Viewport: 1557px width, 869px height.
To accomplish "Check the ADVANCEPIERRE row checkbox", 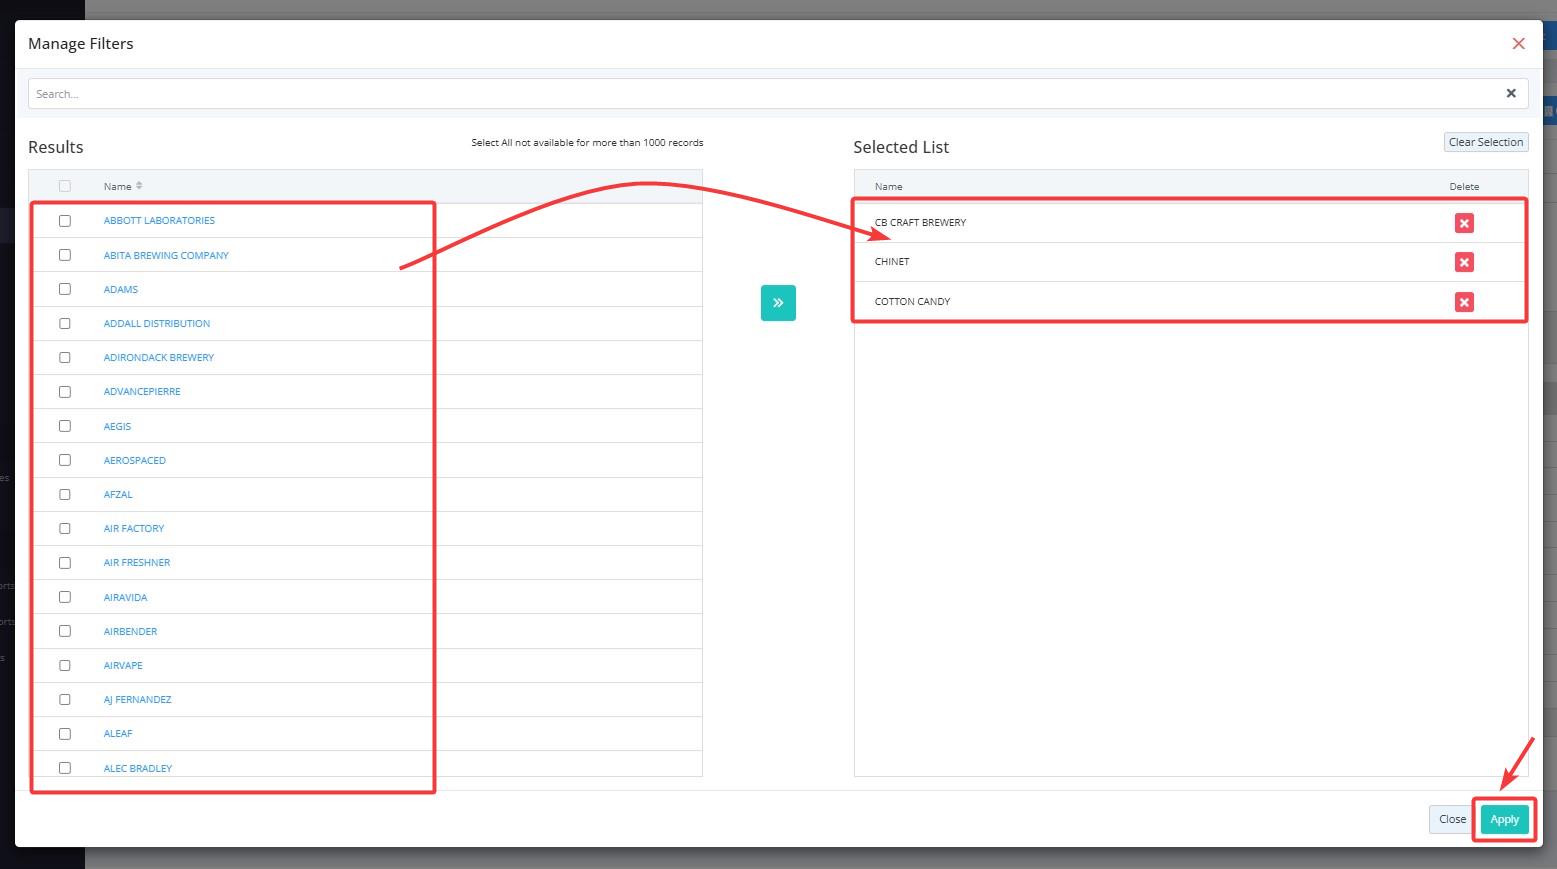I will coord(65,392).
